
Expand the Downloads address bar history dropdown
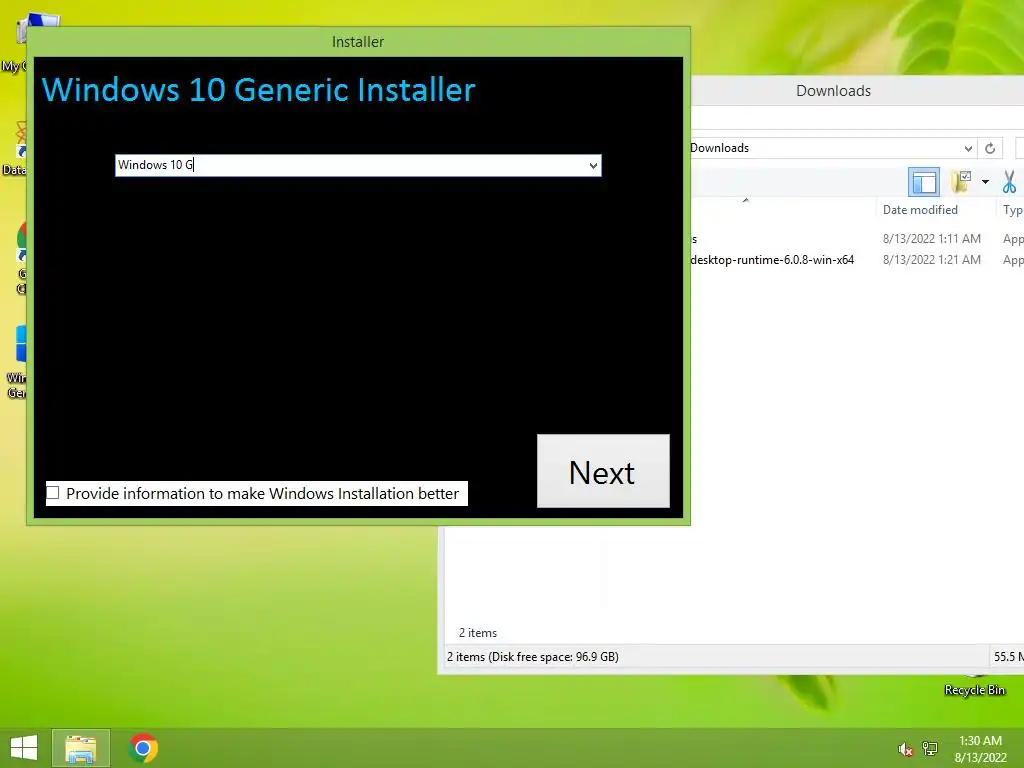coord(968,148)
